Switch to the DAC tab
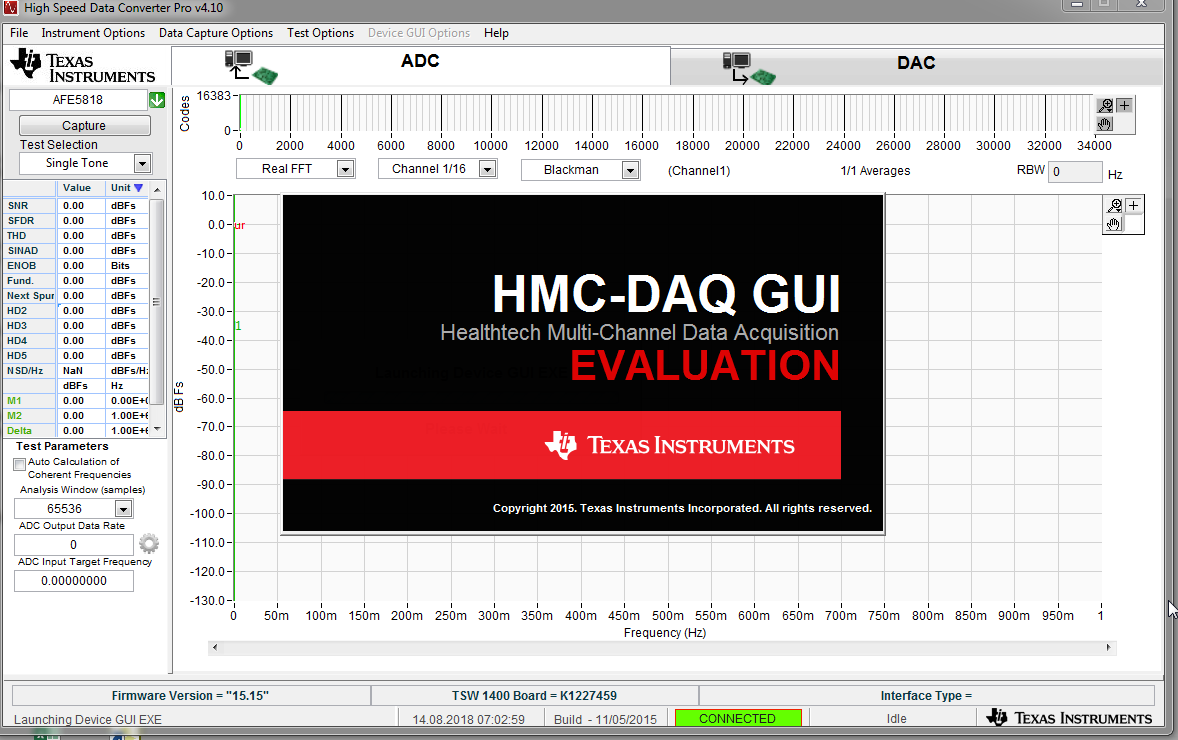This screenshot has height=740, width=1178. click(x=917, y=66)
